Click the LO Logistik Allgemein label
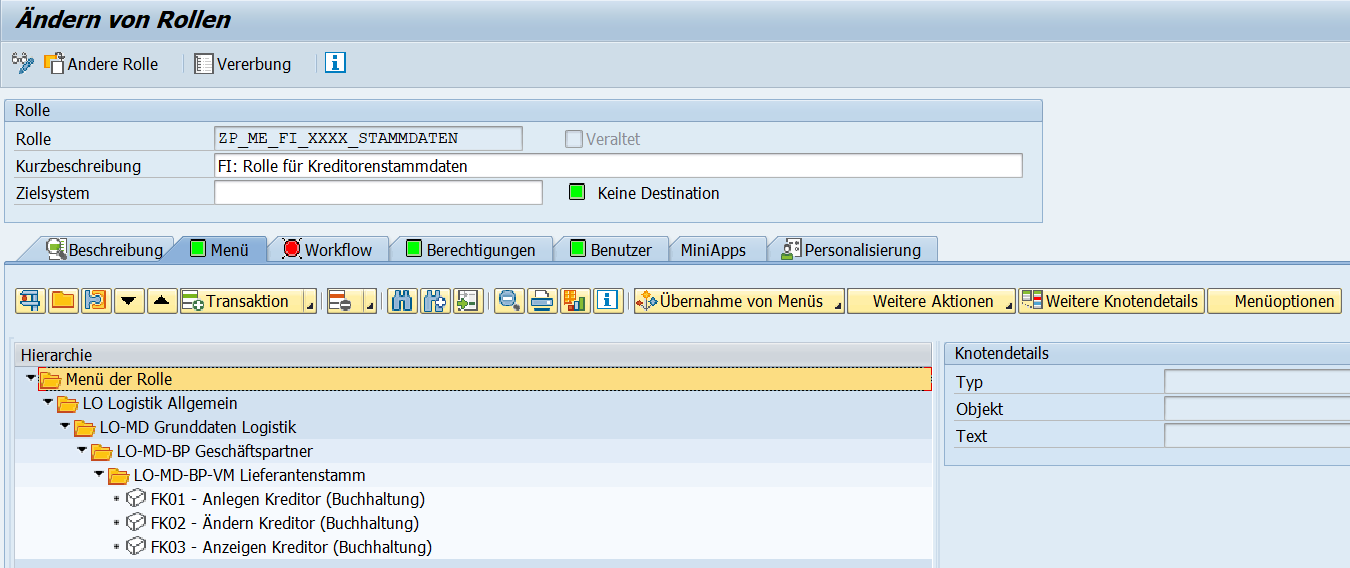Image resolution: width=1350 pixels, height=568 pixels. (x=160, y=403)
